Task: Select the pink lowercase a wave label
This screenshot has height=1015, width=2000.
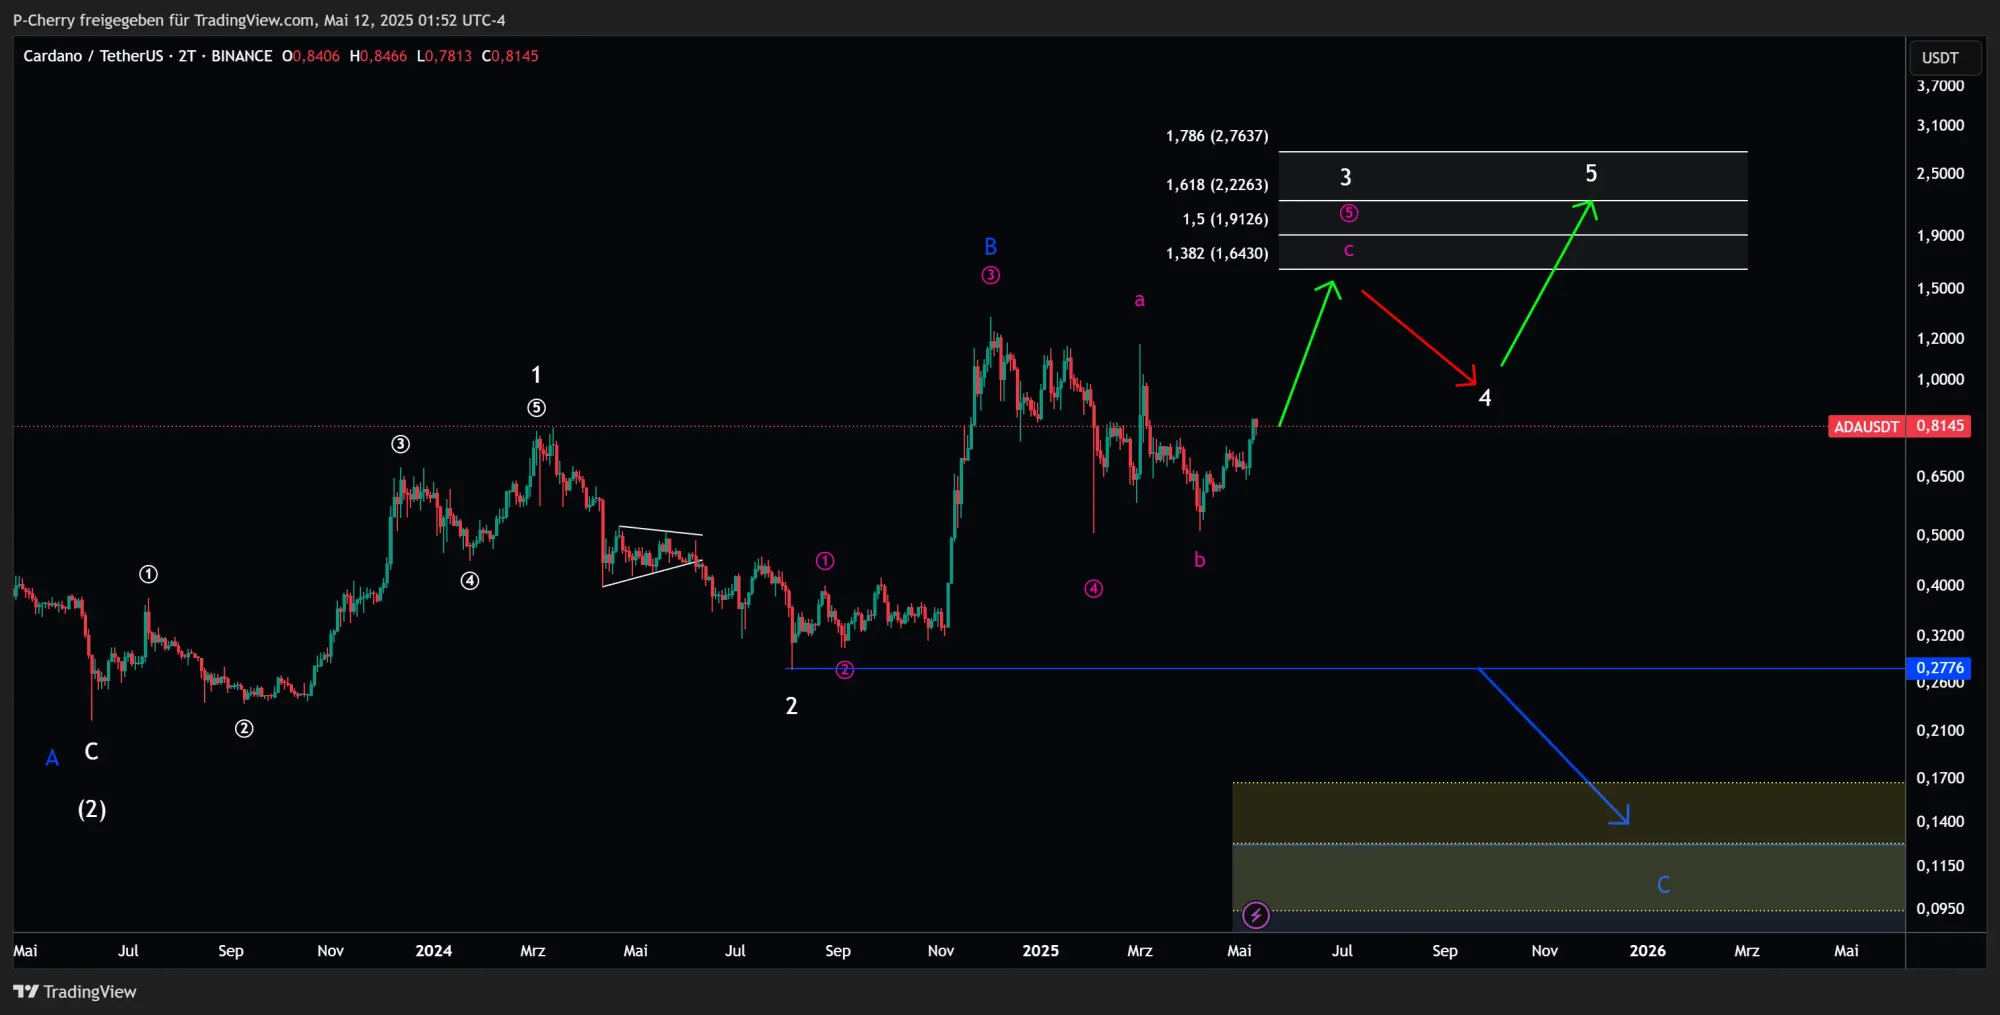Action: [1139, 299]
